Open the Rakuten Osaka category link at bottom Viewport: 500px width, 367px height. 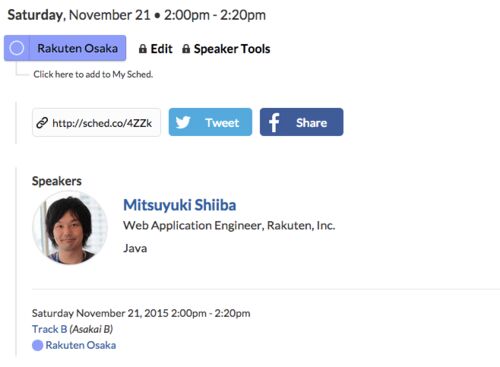pyautogui.click(x=81, y=345)
